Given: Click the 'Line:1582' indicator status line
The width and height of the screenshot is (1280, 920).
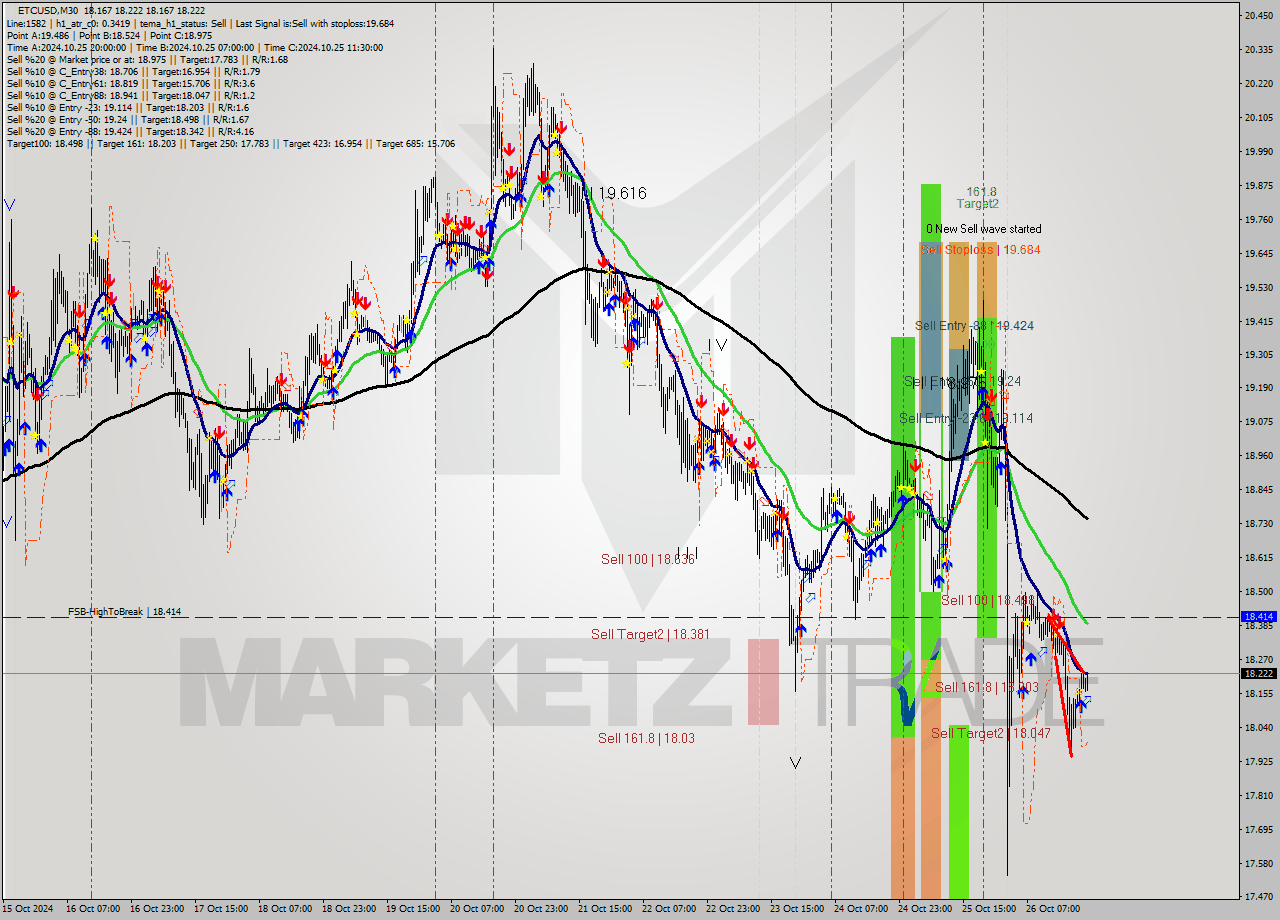Looking at the screenshot, I should 200,23.
